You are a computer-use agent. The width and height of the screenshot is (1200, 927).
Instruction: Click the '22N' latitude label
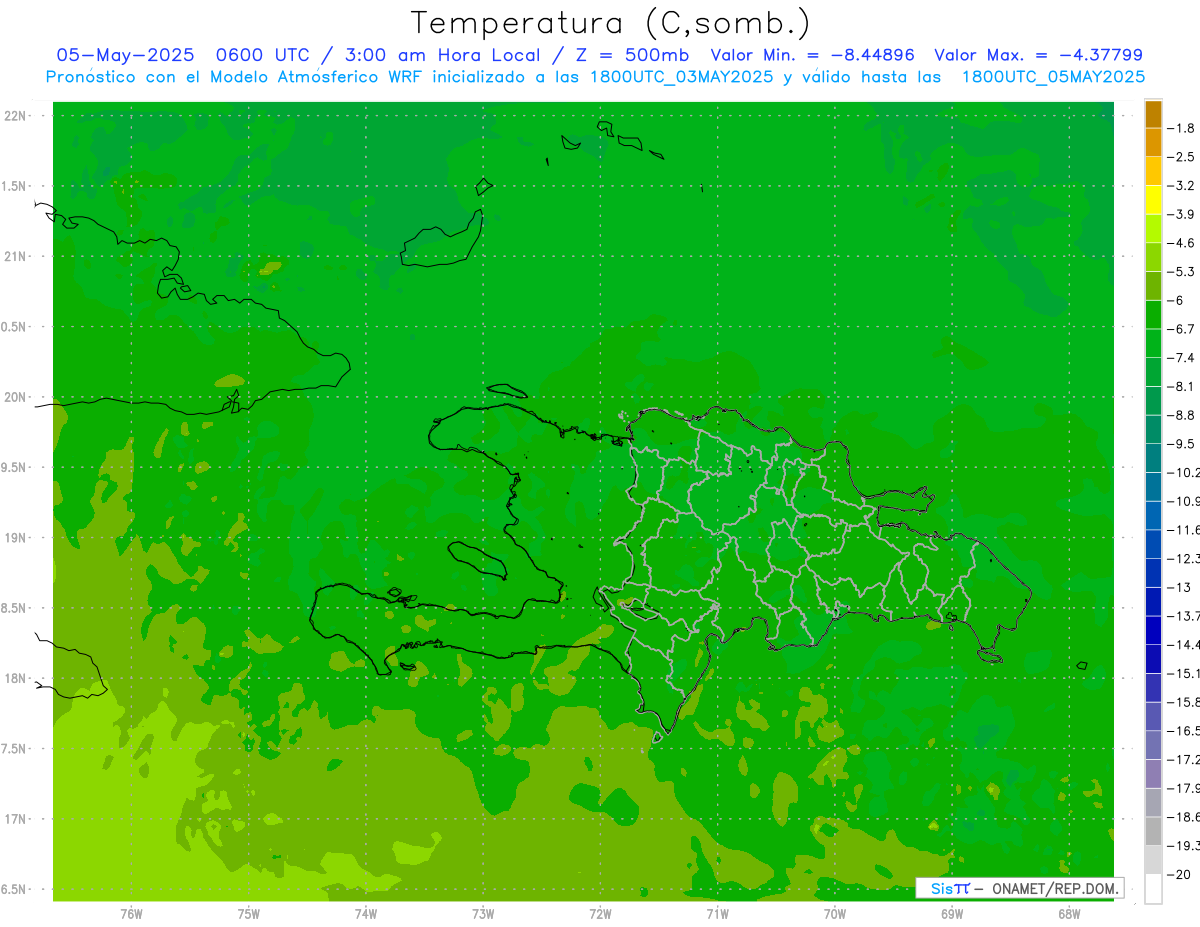pyautogui.click(x=15, y=116)
